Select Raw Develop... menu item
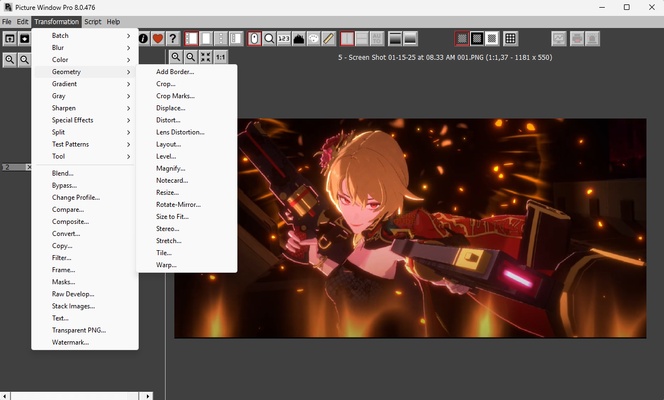Image resolution: width=664 pixels, height=400 pixels. [85, 294]
